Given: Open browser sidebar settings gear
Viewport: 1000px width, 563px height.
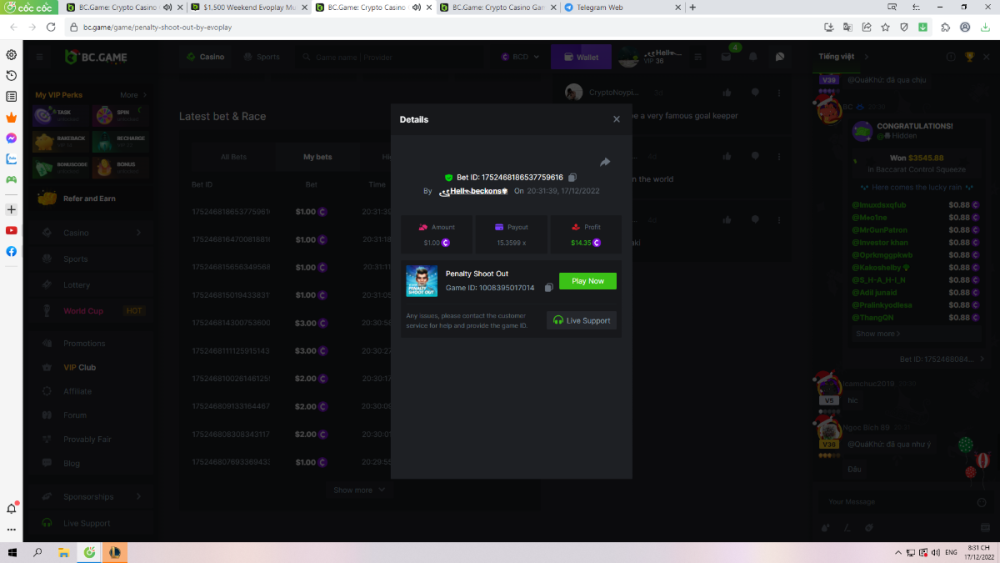Looking at the screenshot, I should (x=11, y=55).
